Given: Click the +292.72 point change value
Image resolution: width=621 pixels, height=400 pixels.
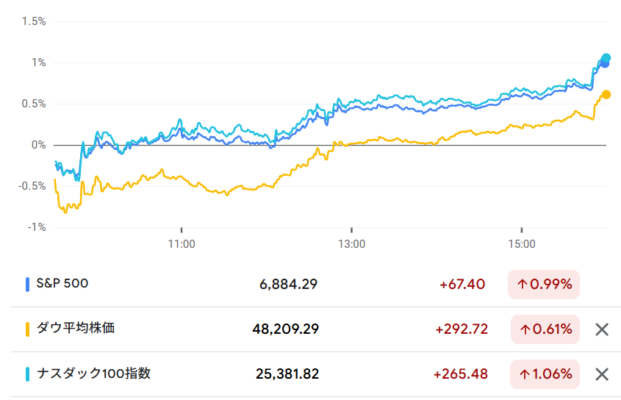Looking at the screenshot, I should pyautogui.click(x=458, y=329).
